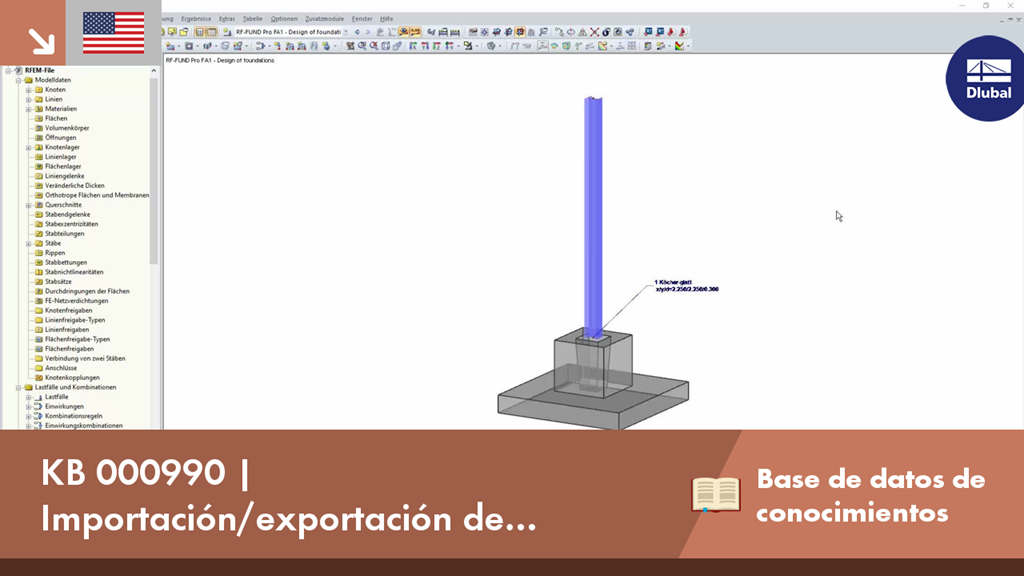
Task: Expand the Linien tree node
Action: 29,99
